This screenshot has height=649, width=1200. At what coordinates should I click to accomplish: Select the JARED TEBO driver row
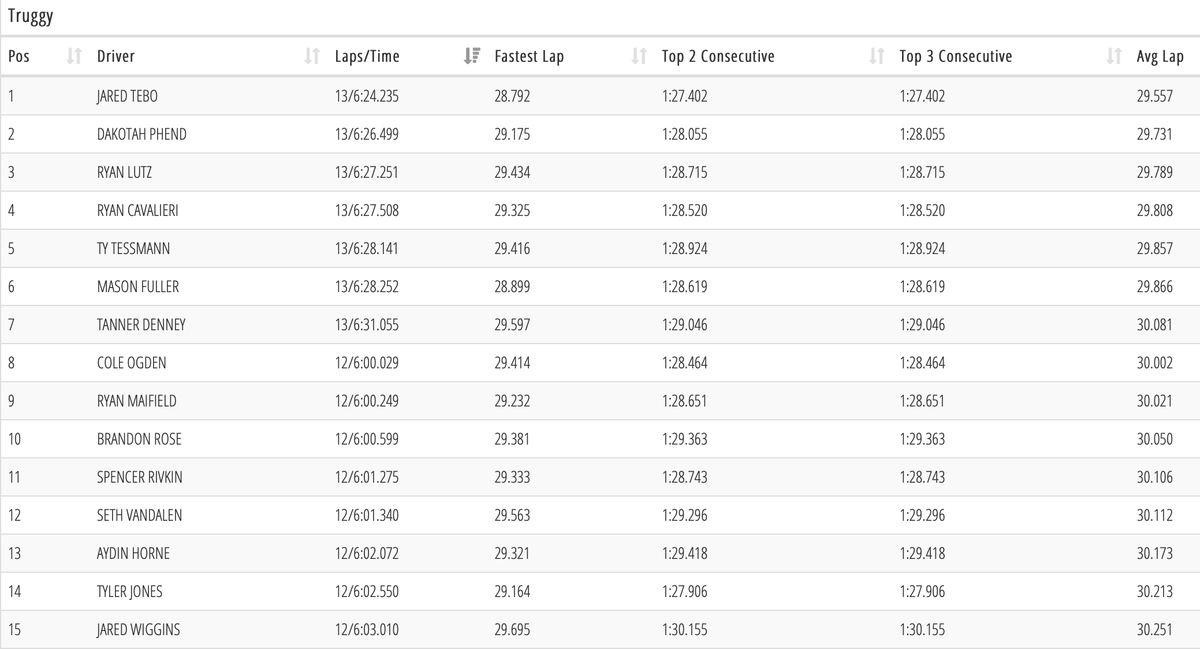tap(127, 97)
